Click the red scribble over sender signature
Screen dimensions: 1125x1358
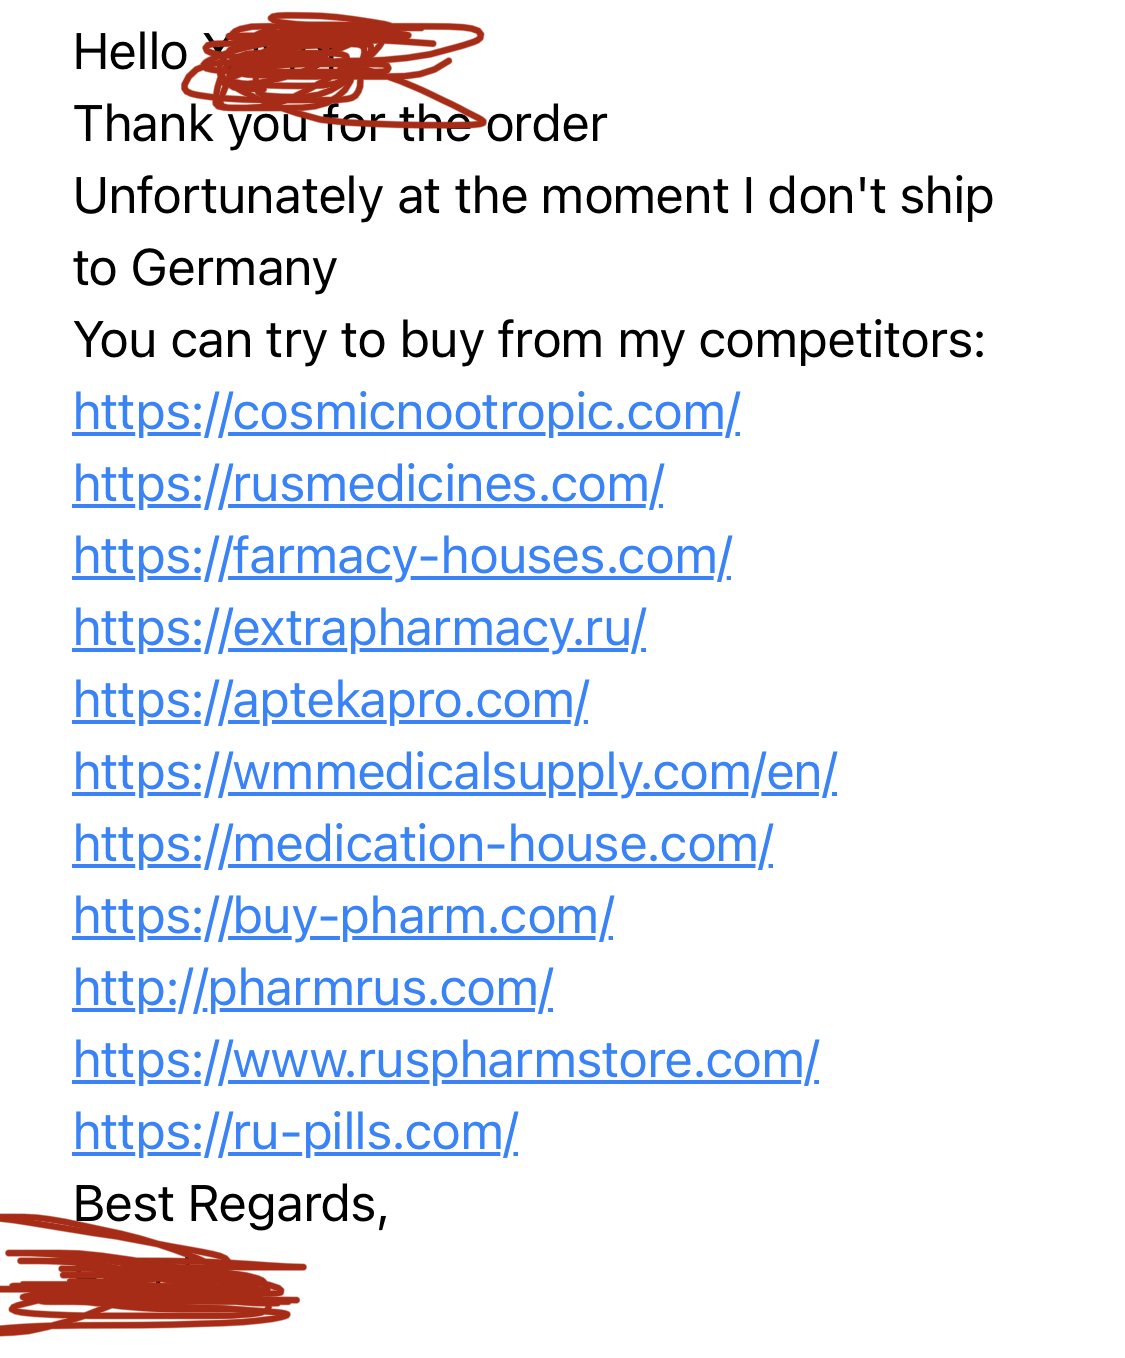[x=150, y=1280]
